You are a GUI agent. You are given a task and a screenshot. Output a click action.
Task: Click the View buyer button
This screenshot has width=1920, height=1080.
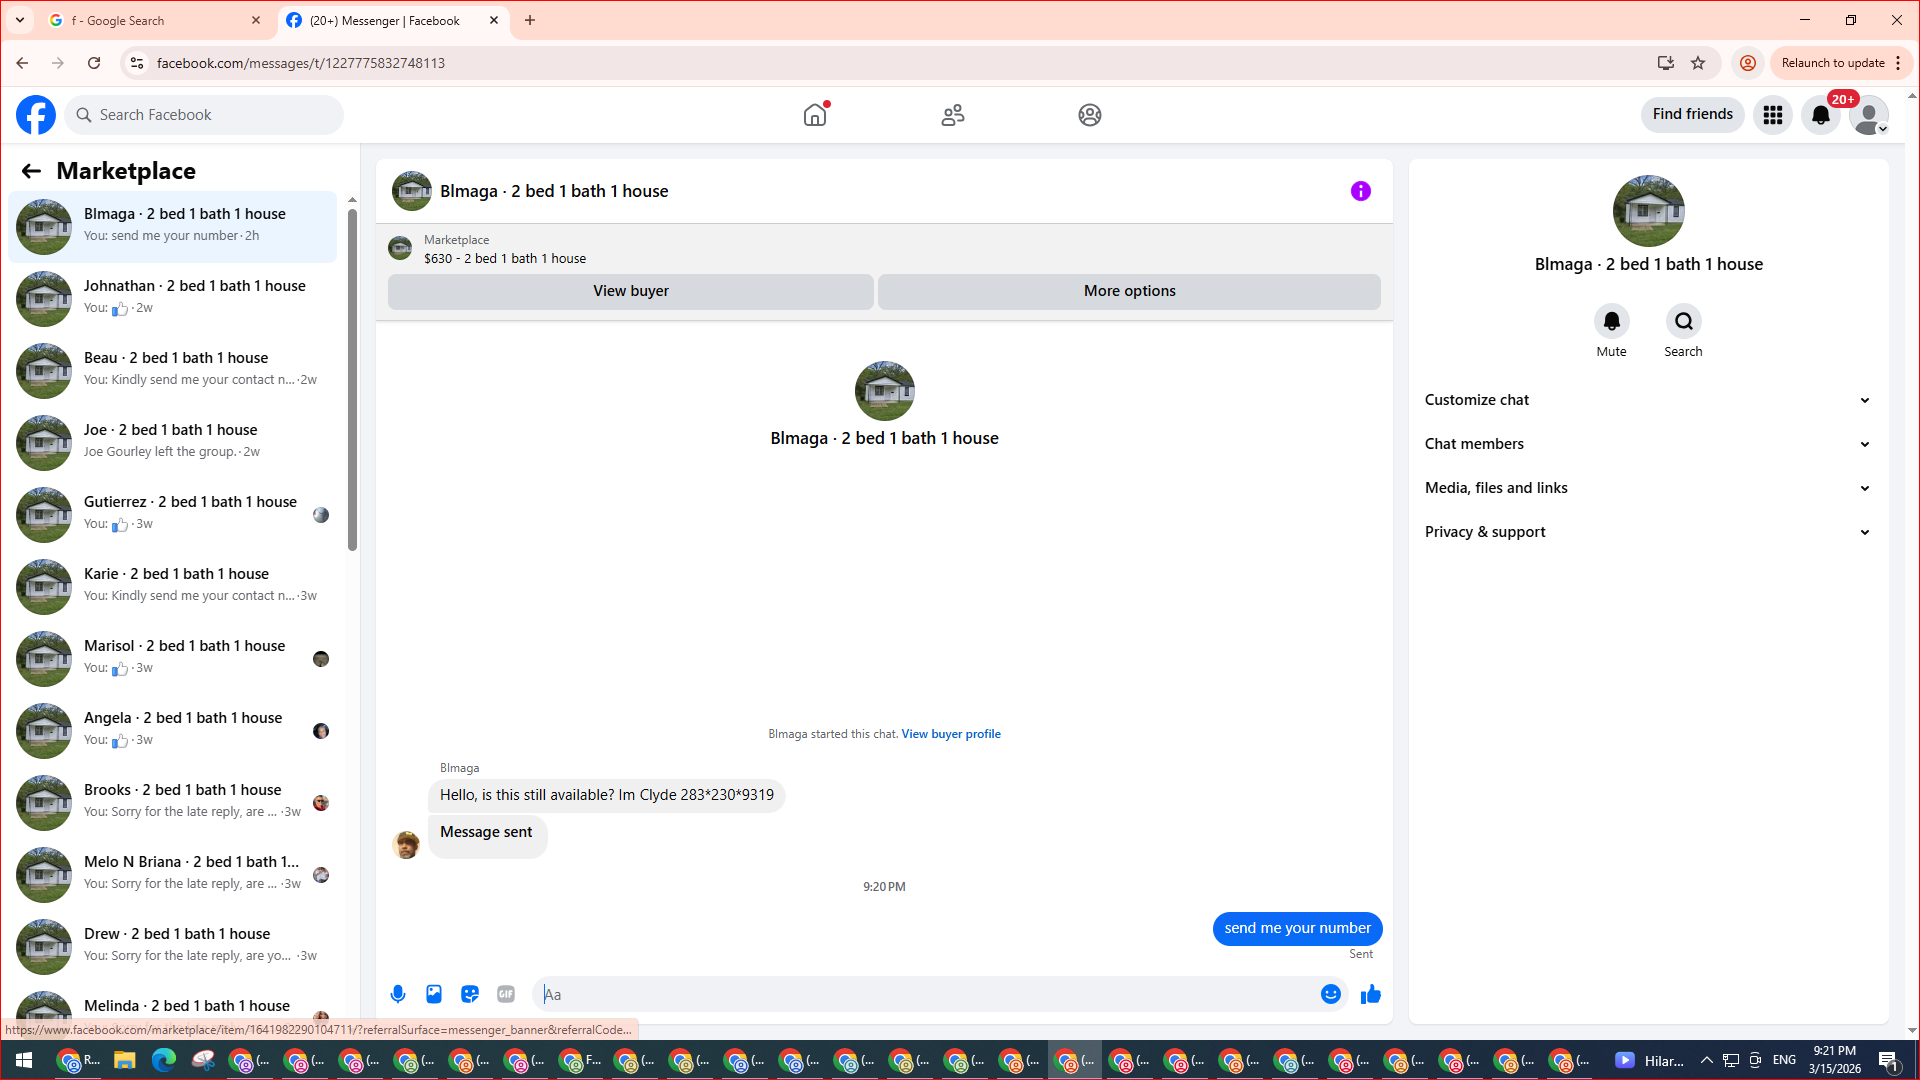tap(630, 291)
